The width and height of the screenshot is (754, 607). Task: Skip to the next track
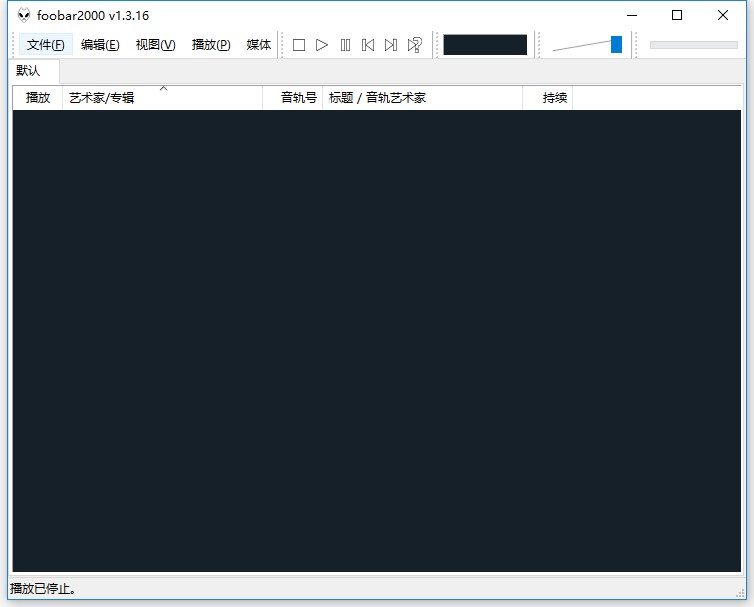click(x=391, y=45)
